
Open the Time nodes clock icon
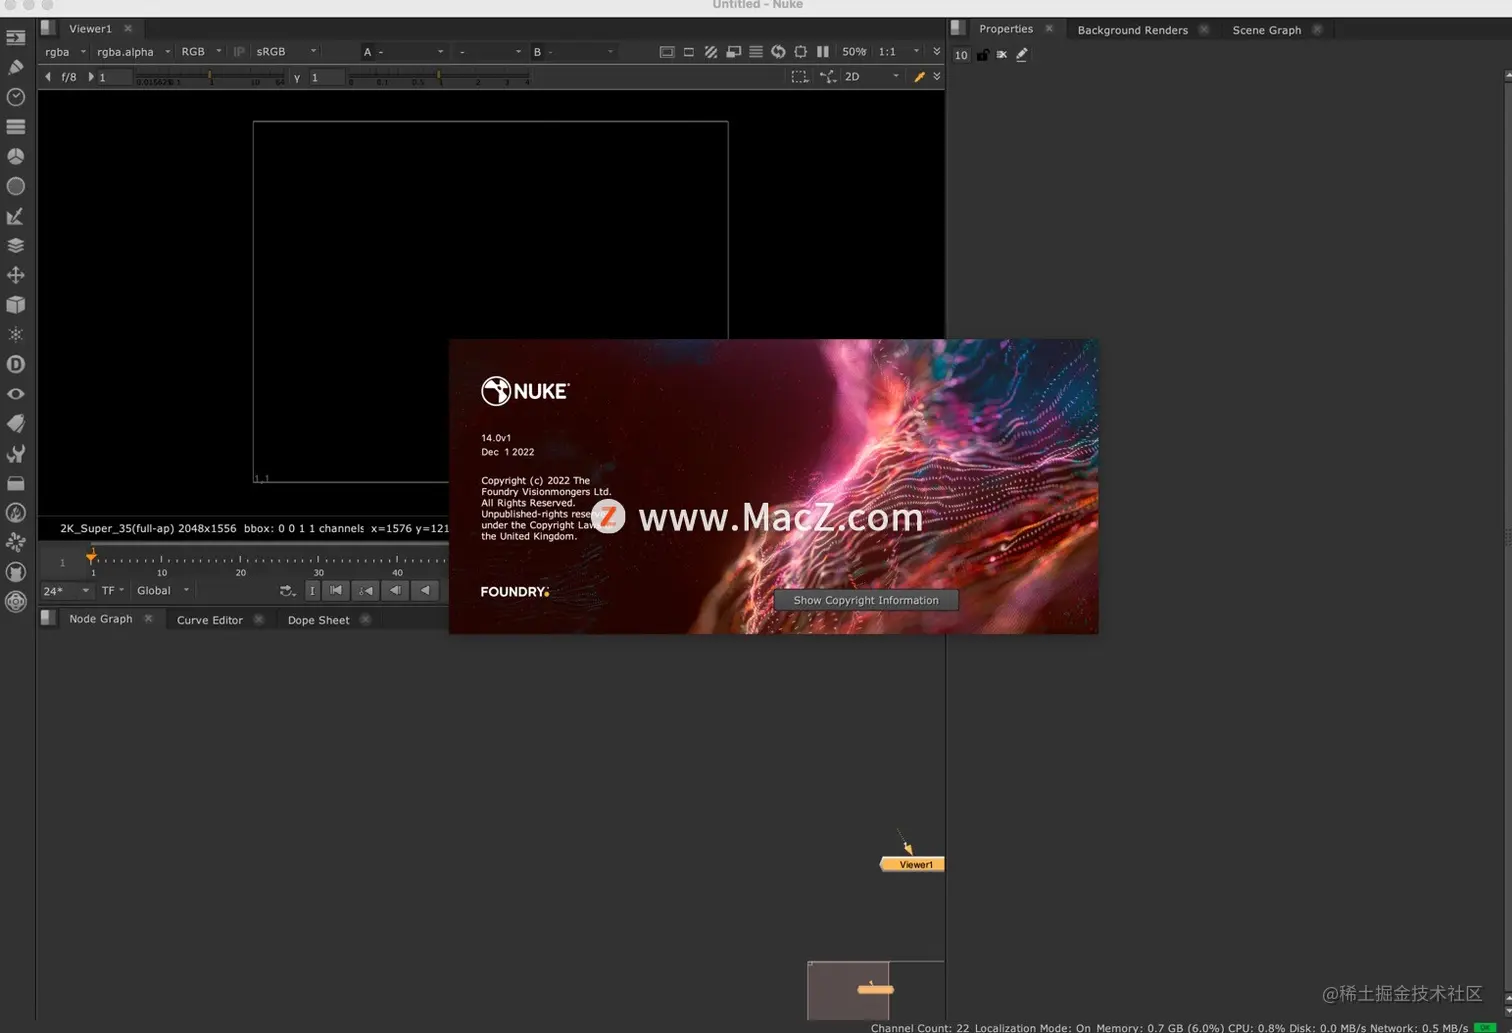click(16, 97)
